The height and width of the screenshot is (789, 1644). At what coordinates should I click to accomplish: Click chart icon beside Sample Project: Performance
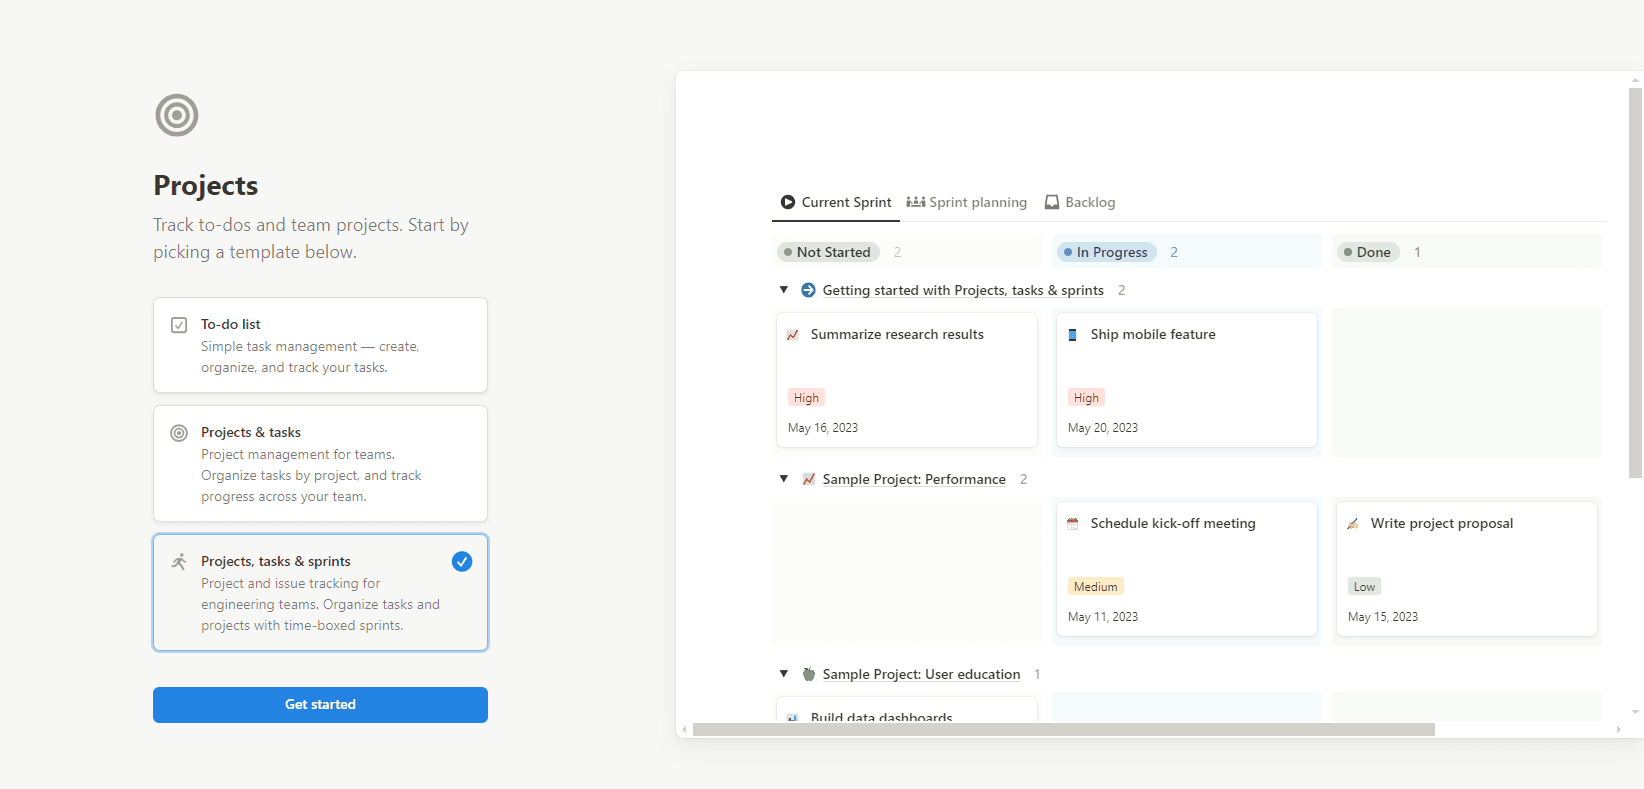click(809, 479)
